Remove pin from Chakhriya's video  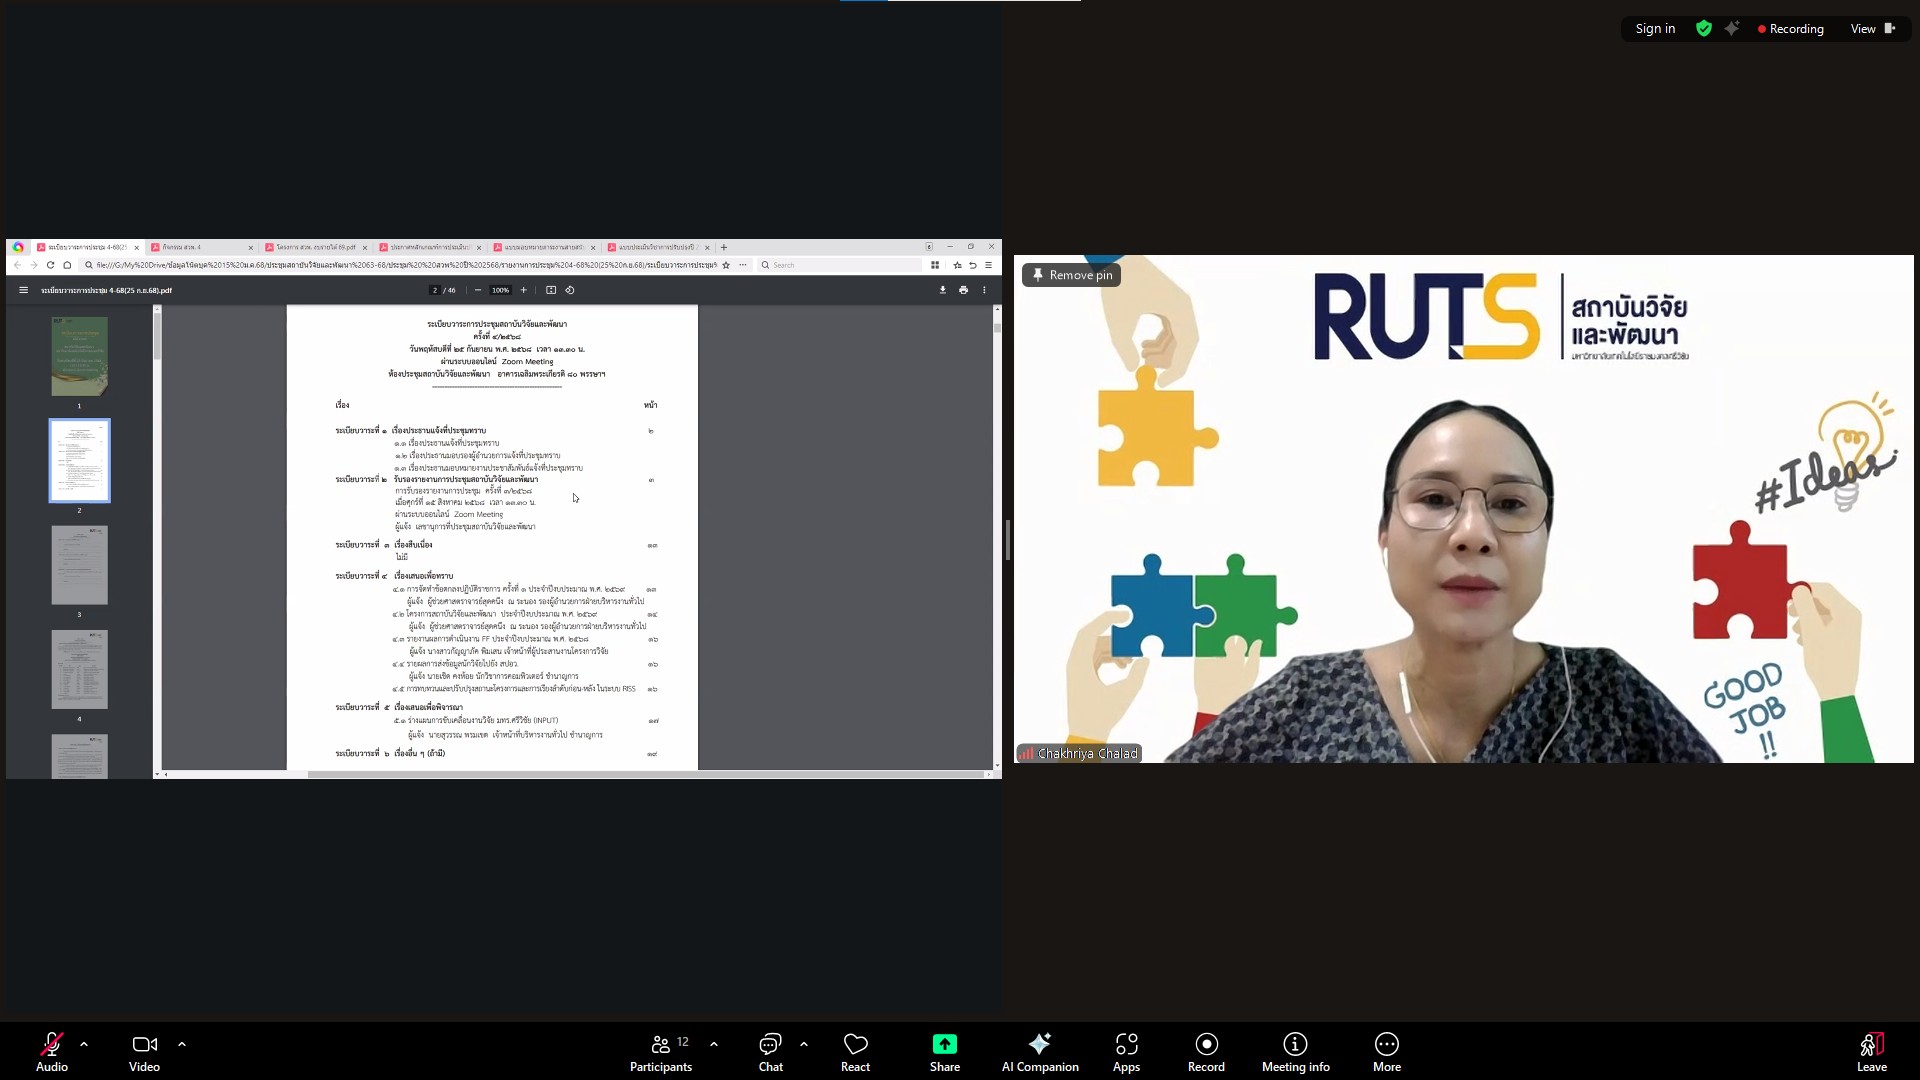pyautogui.click(x=1071, y=275)
